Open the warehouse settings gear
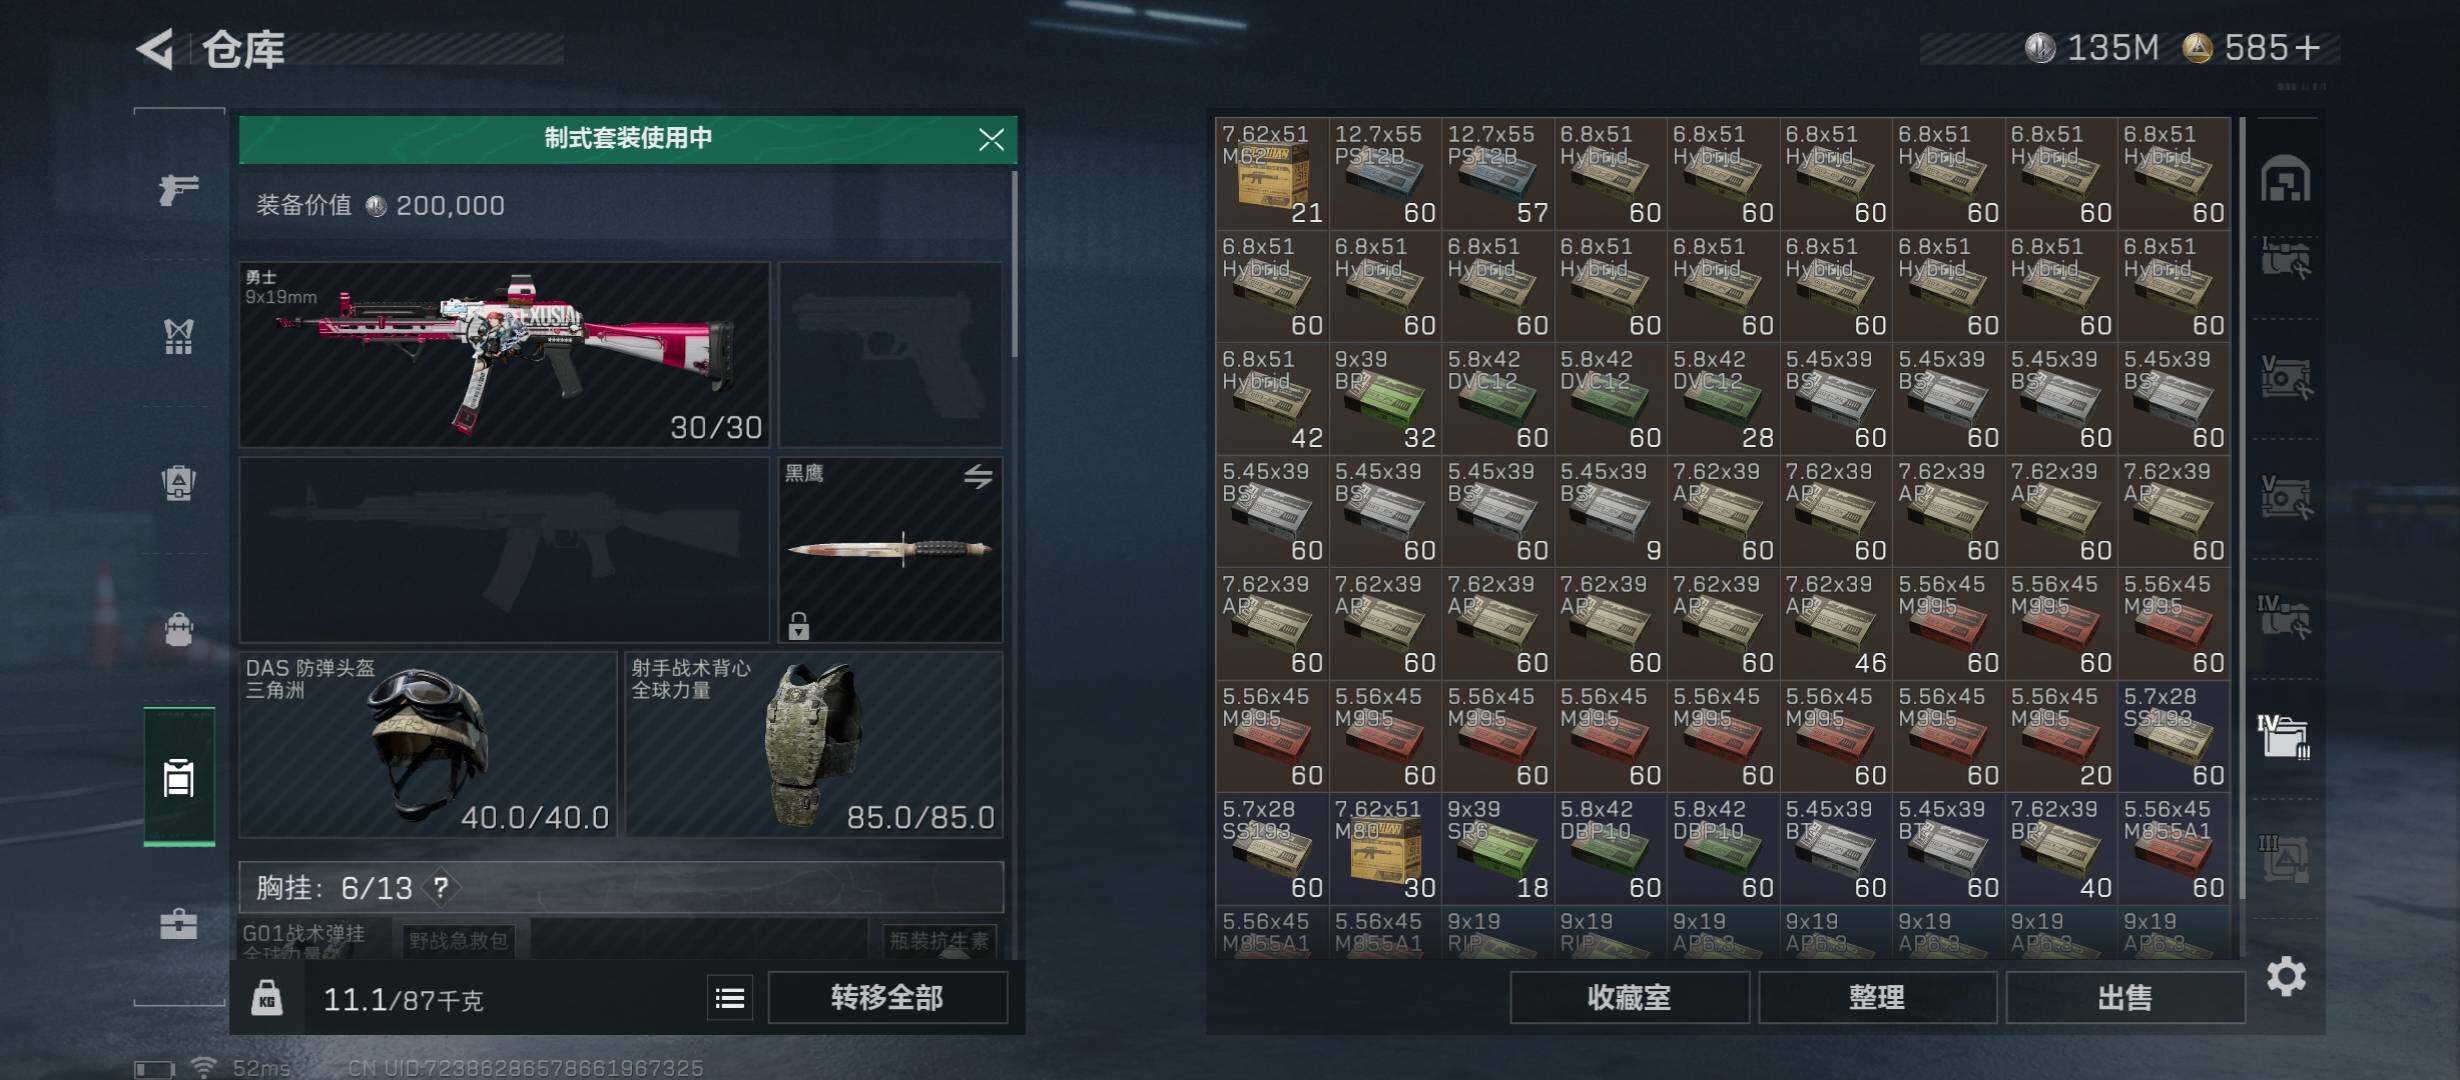 click(x=2286, y=975)
